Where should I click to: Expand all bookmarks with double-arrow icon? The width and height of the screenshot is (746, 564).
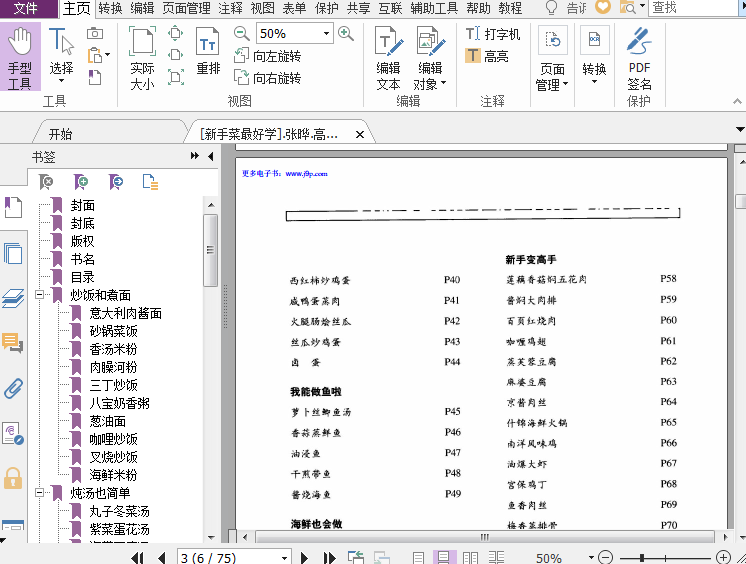(x=195, y=156)
